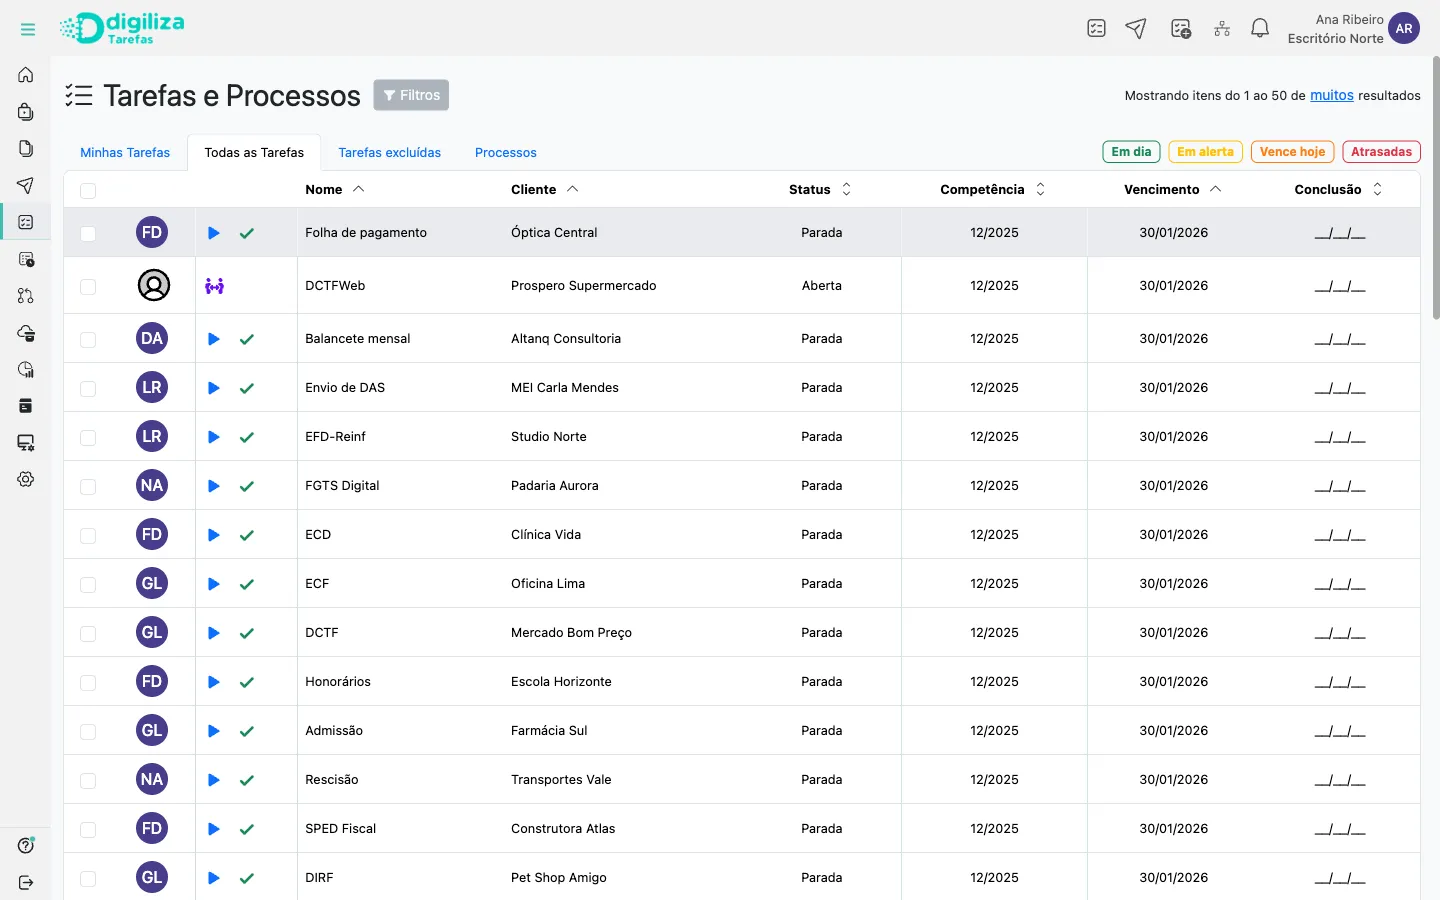Click the muitos results link
This screenshot has height=900, width=1440.
pos(1332,96)
